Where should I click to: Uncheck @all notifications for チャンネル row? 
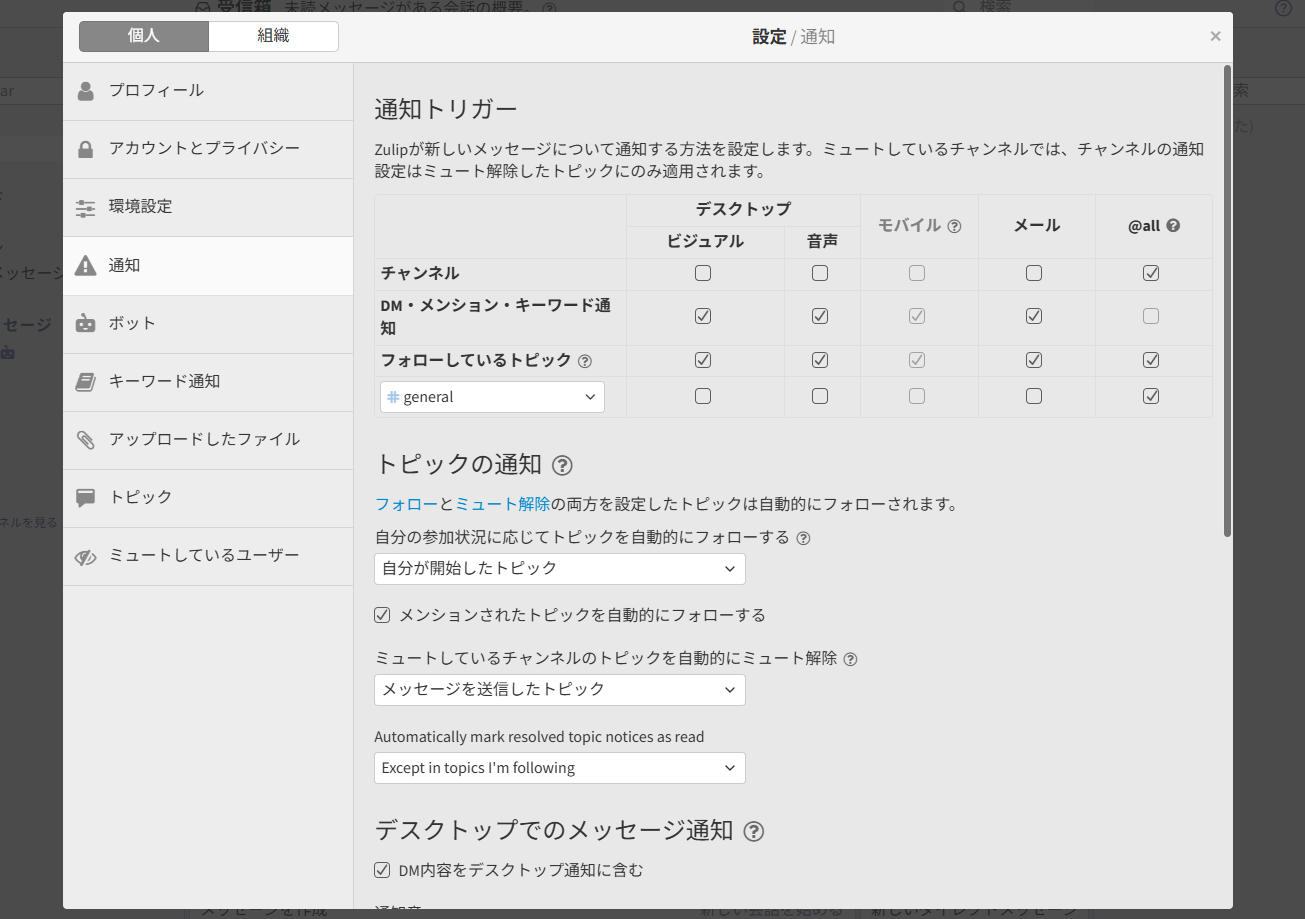tap(1151, 272)
